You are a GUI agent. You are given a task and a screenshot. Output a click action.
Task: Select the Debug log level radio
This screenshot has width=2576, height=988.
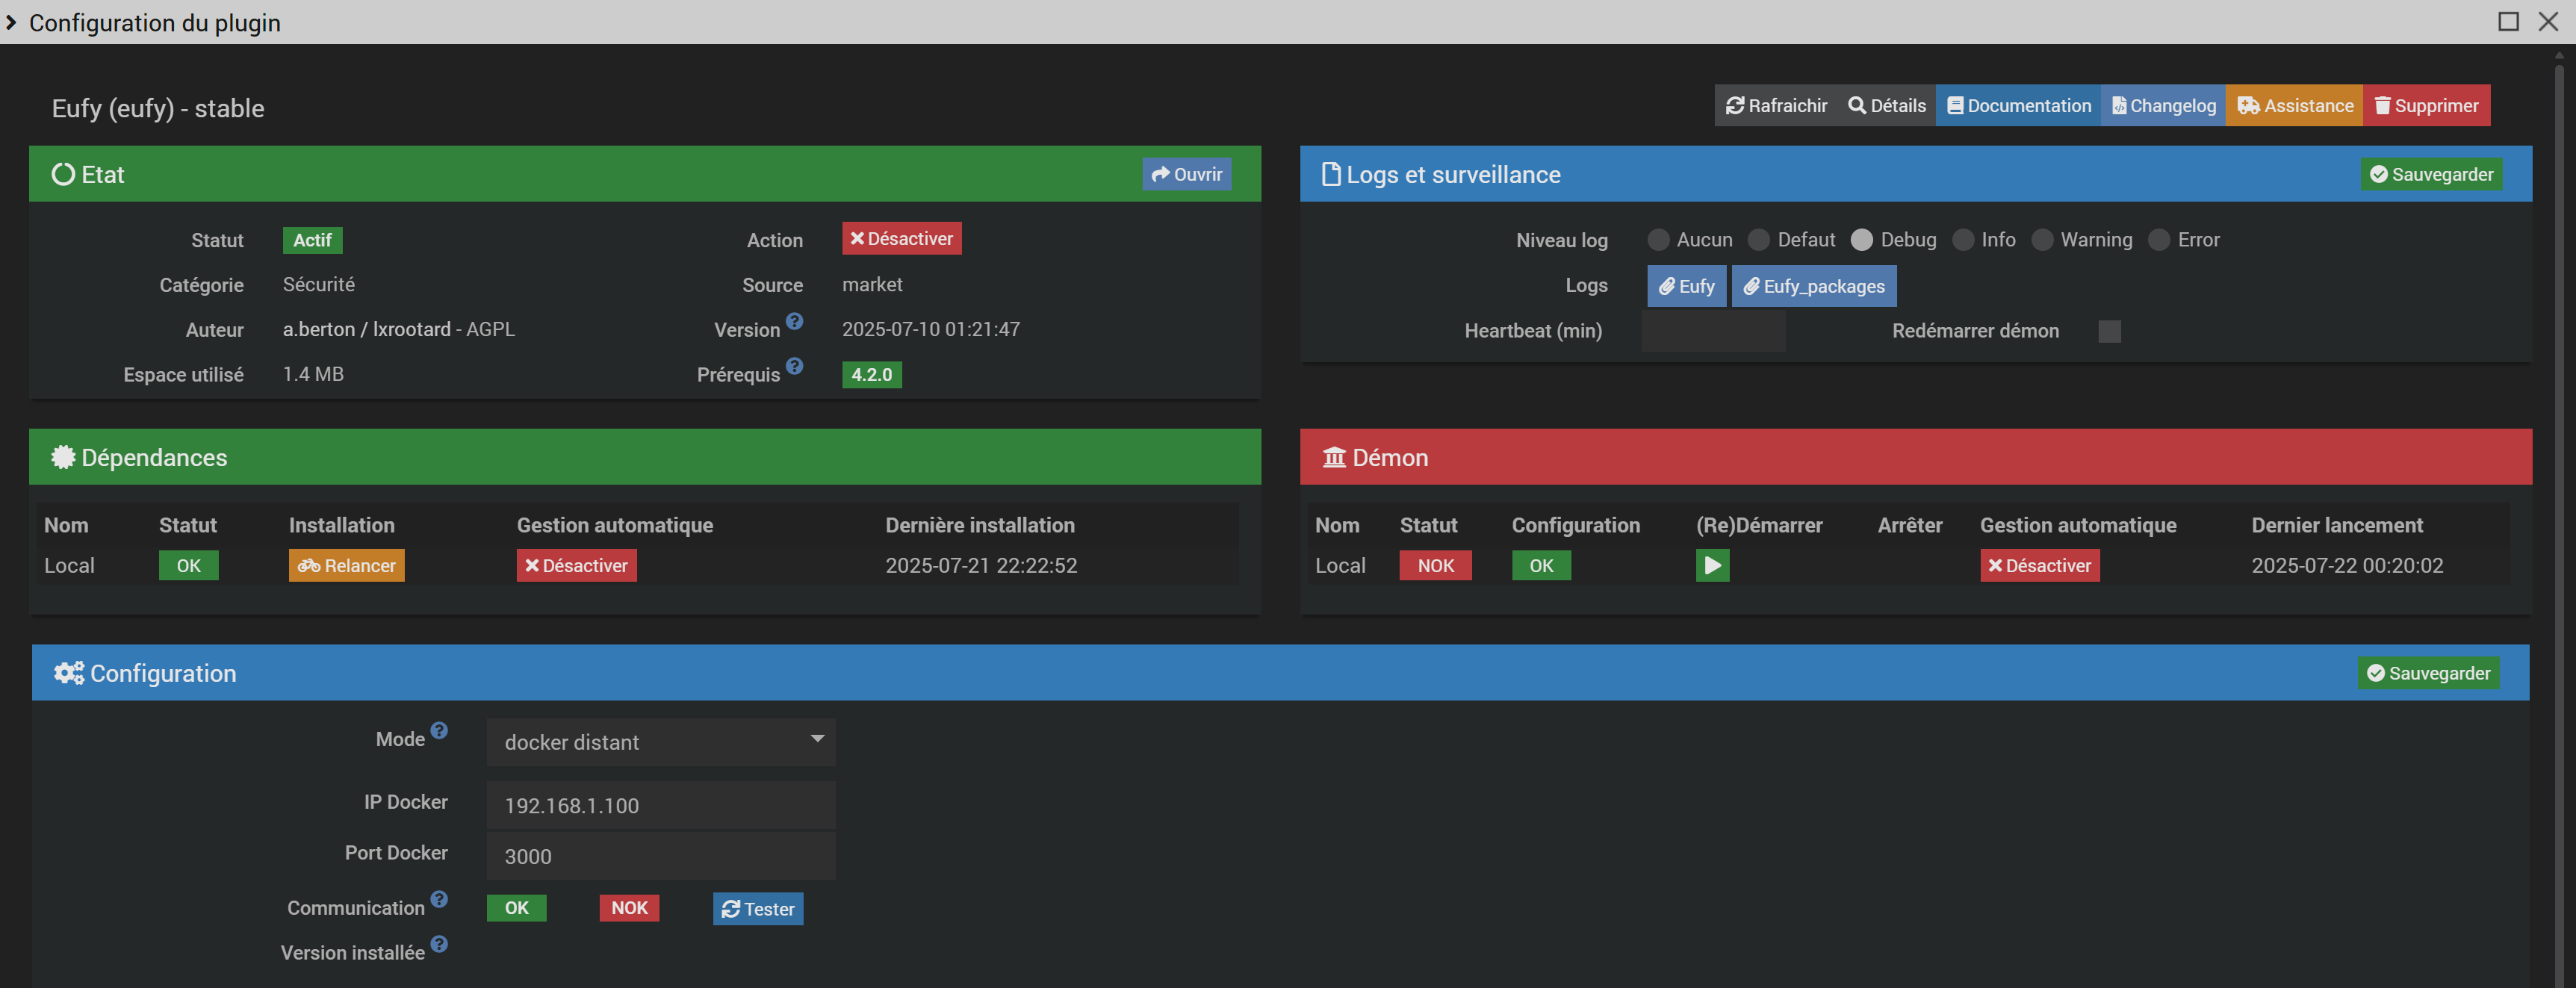pos(1861,240)
